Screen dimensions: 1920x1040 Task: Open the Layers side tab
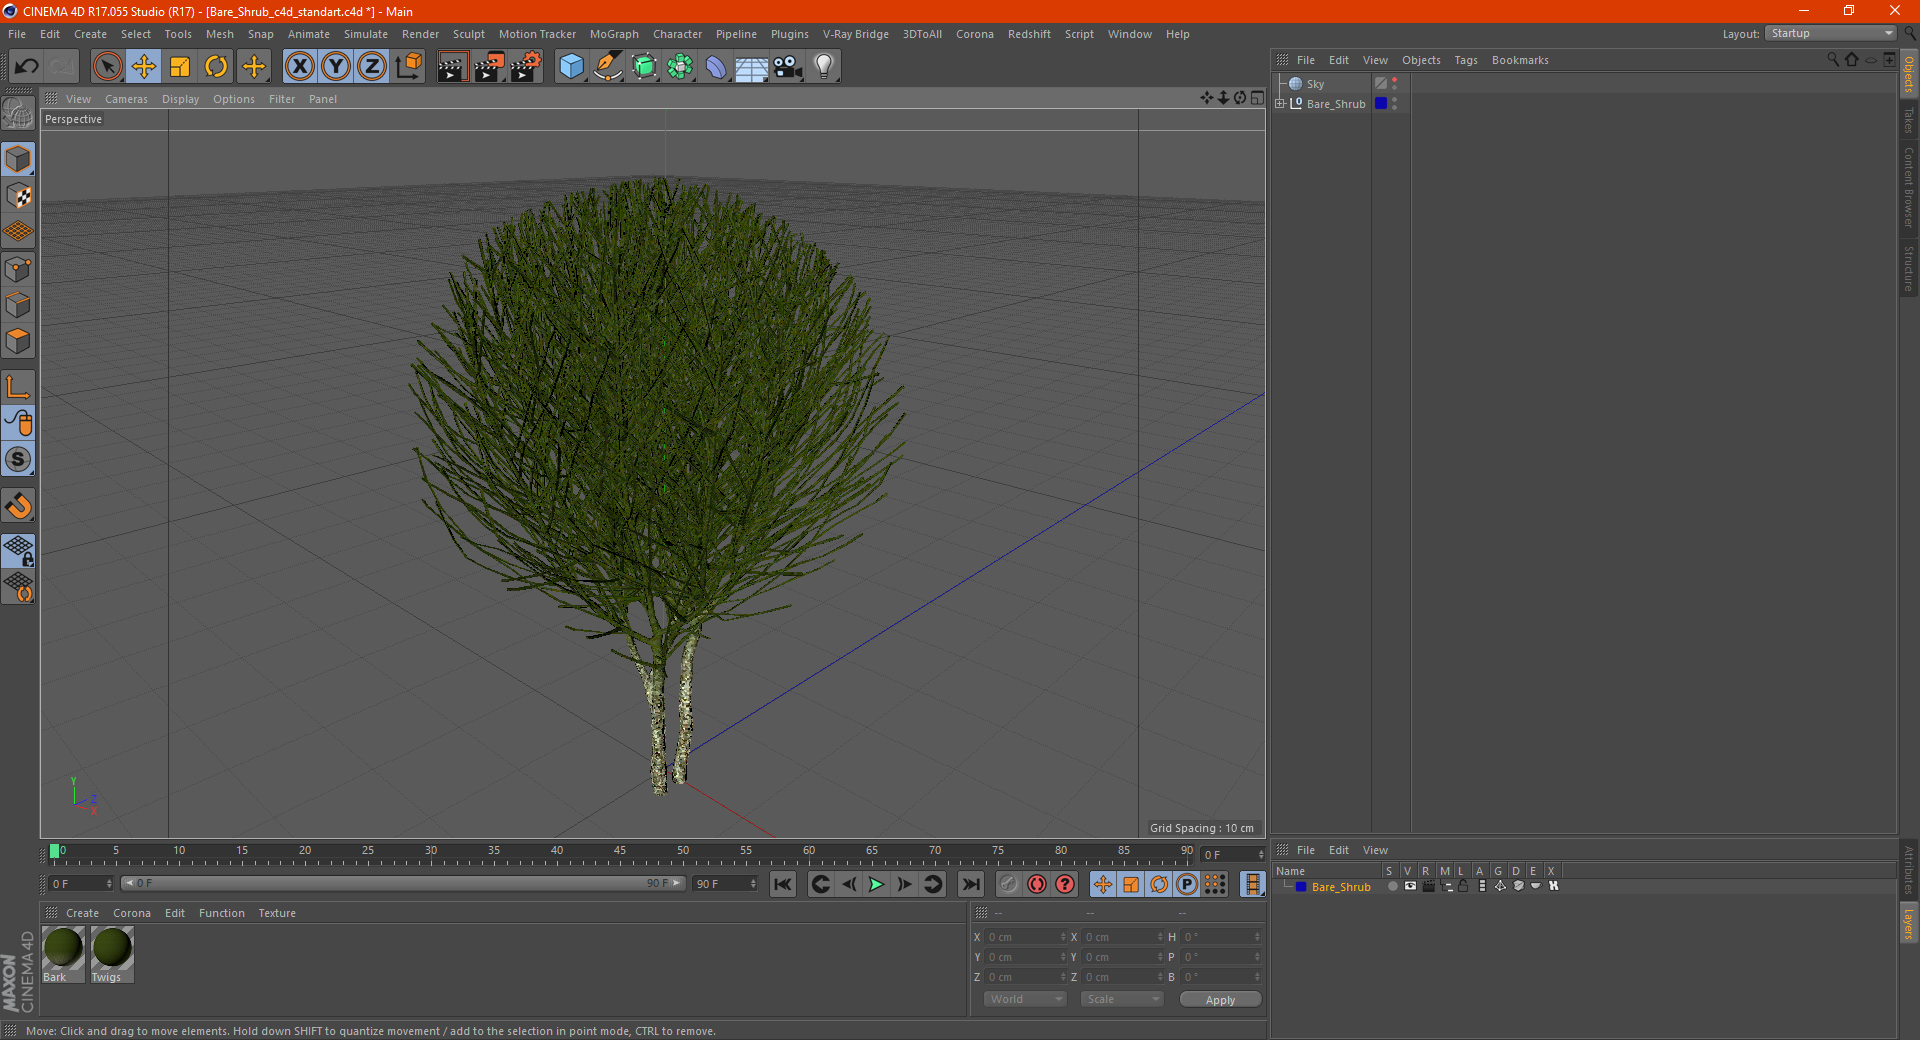point(1908,922)
